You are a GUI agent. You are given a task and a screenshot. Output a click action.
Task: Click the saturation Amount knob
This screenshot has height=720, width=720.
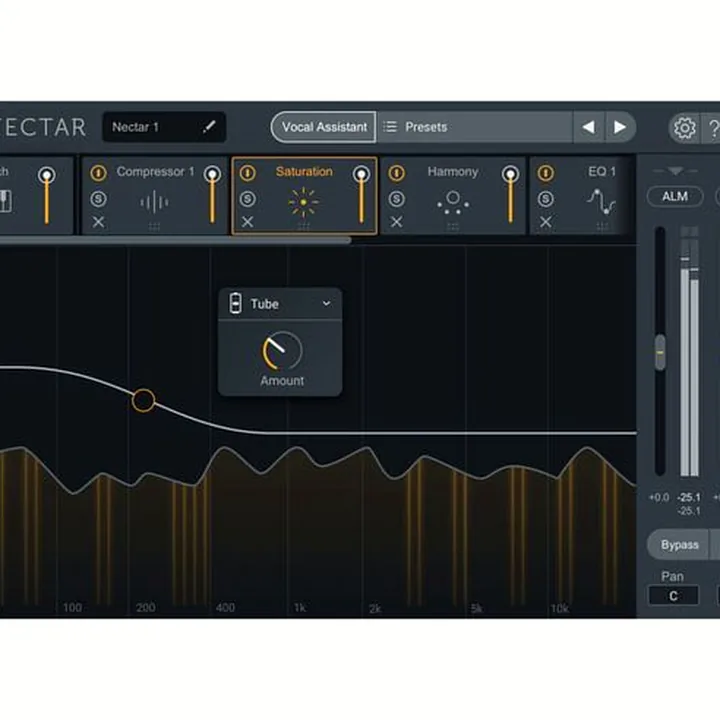coord(282,351)
